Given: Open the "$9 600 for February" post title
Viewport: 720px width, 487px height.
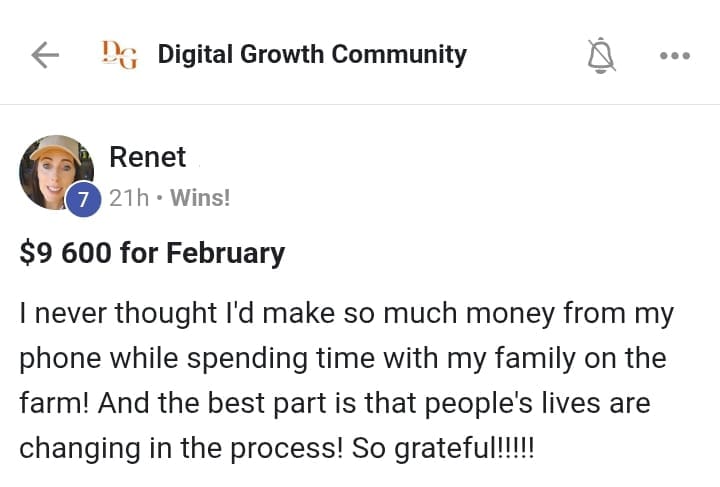Looking at the screenshot, I should point(152,253).
